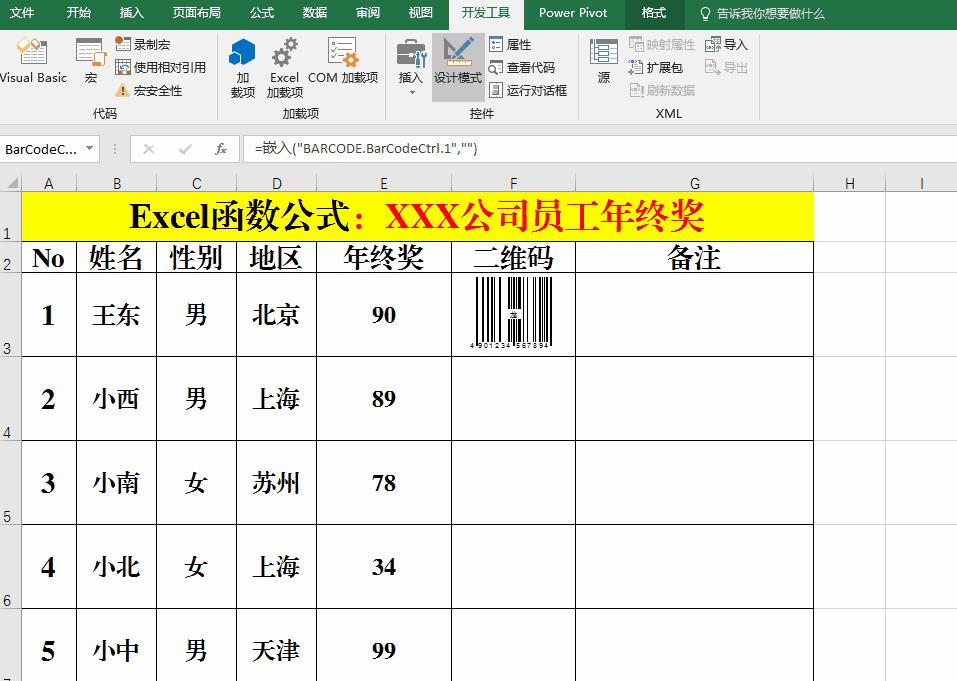Switch to the 数据 tab
Screen dimensions: 957x681
pos(315,13)
